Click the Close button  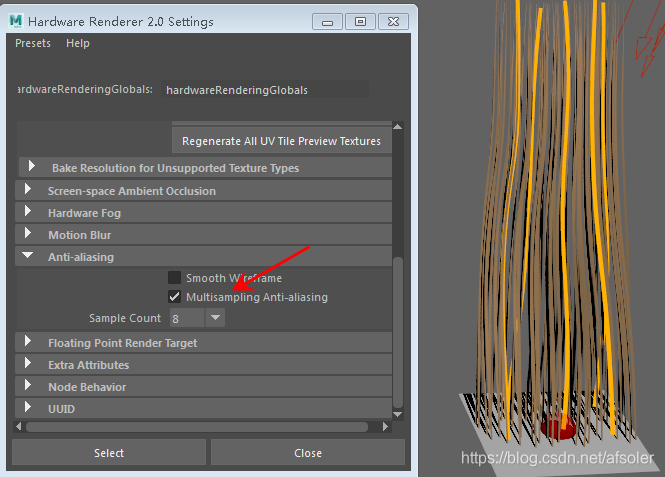pyautogui.click(x=308, y=453)
